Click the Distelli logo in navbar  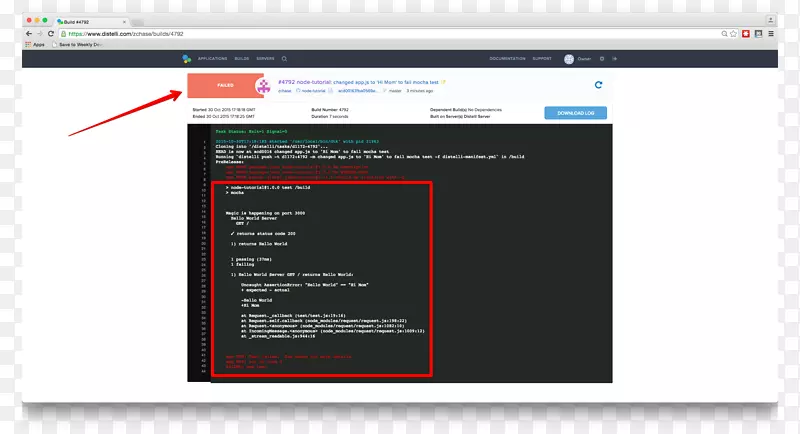tap(187, 59)
